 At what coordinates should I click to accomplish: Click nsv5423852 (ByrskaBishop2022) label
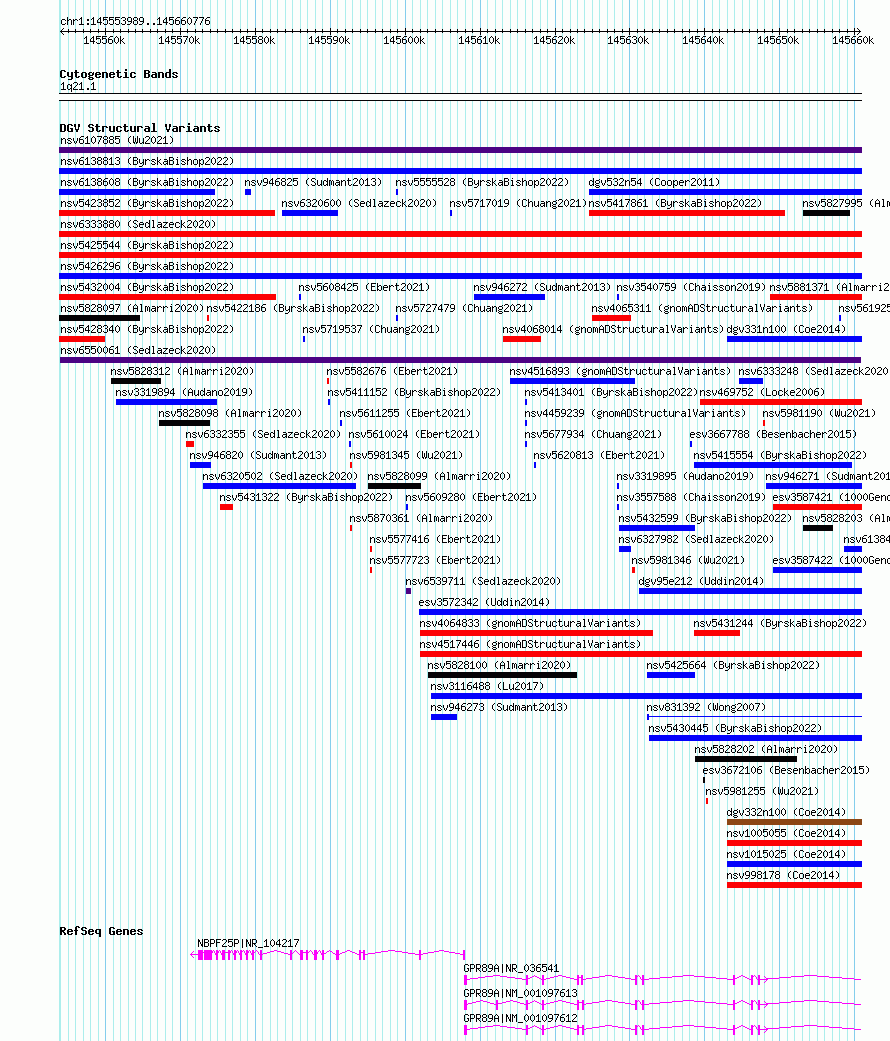pos(147,203)
